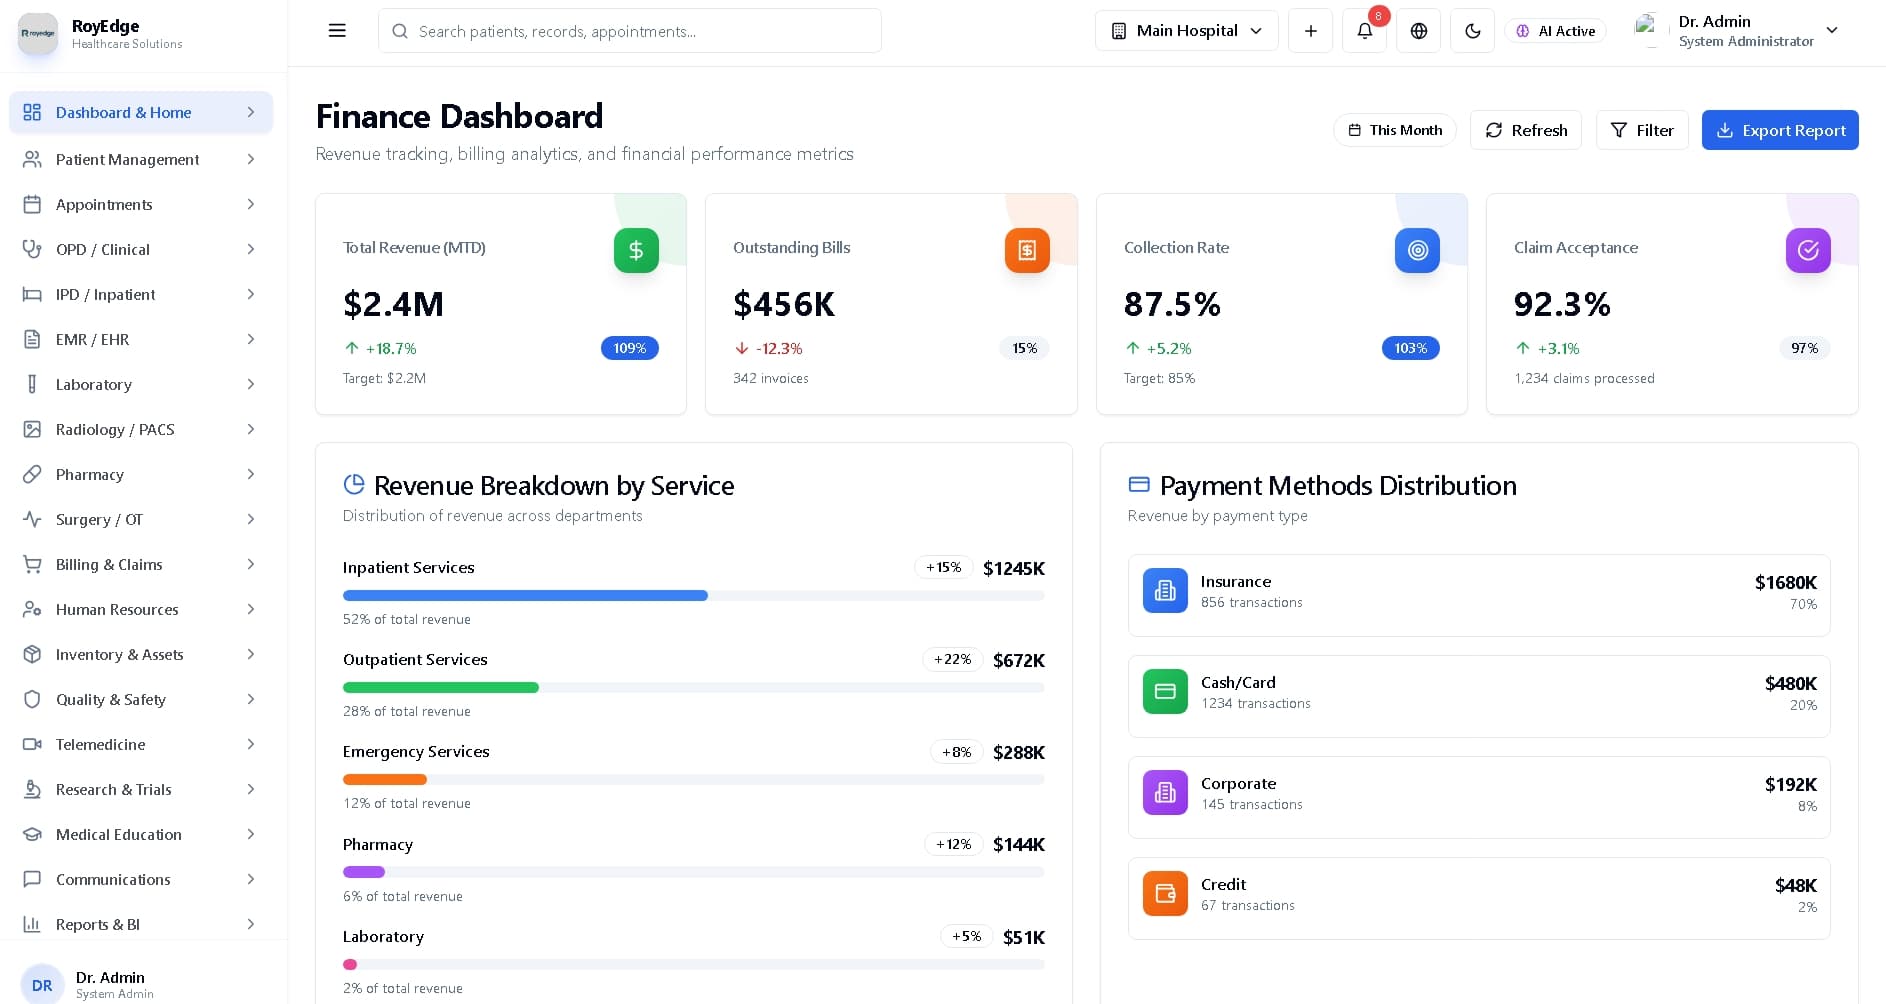Open Research & Trials menu item
The height and width of the screenshot is (1004, 1886).
[x=141, y=789]
